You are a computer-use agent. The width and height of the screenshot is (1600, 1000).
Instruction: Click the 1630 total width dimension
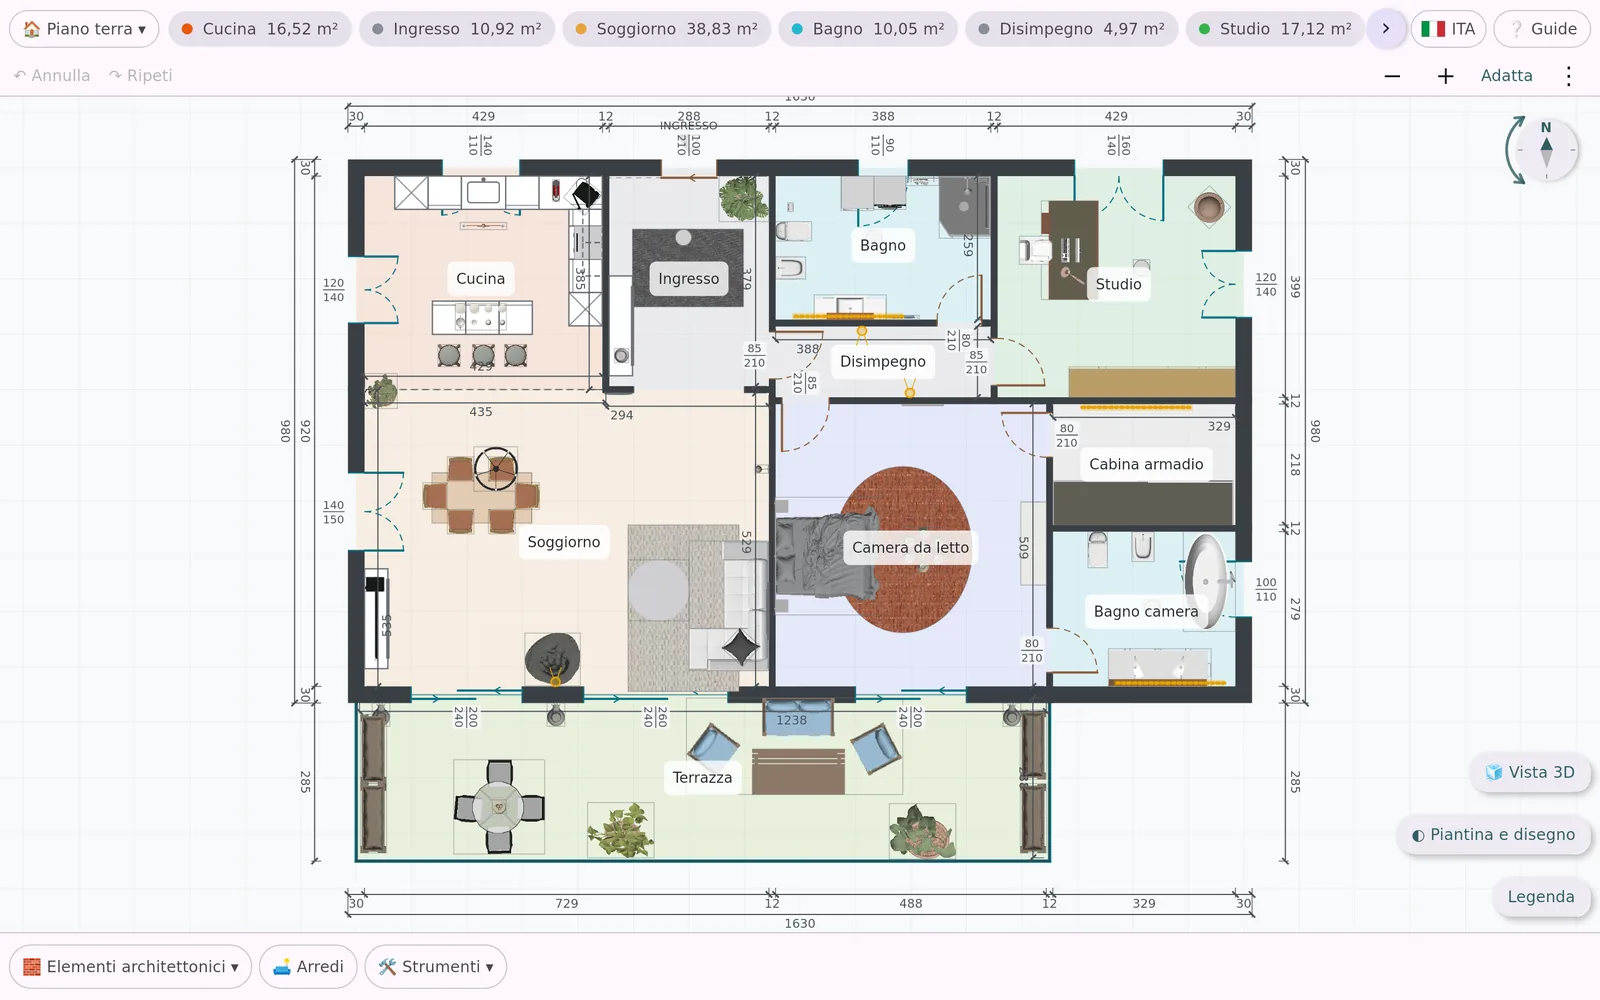click(x=800, y=924)
